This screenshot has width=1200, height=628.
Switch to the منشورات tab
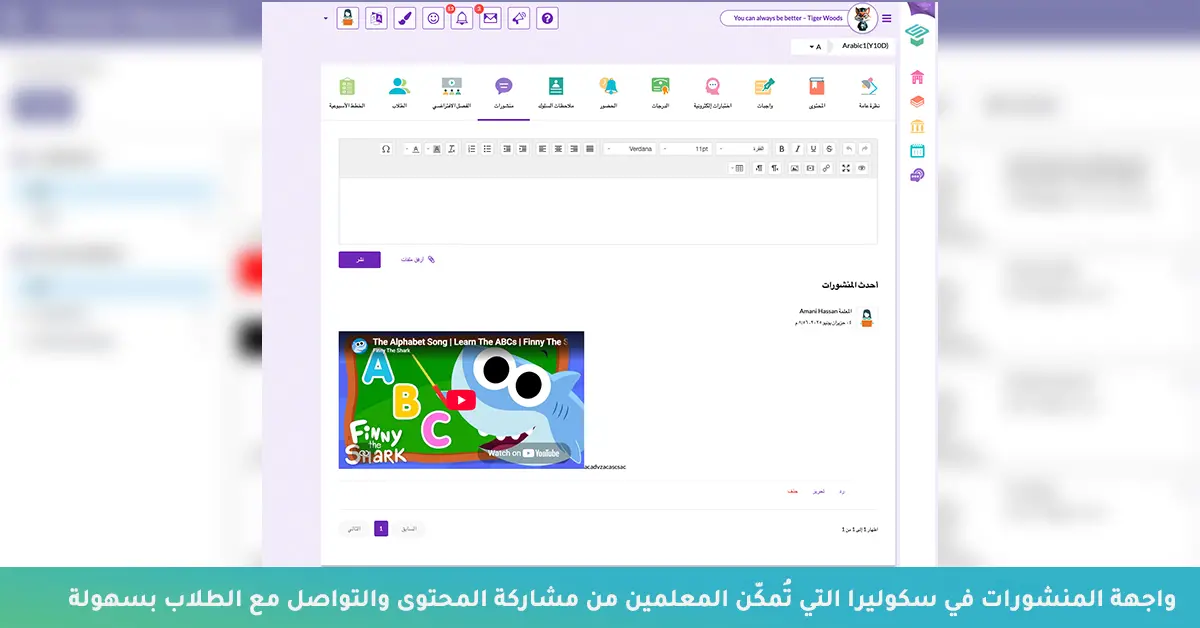pyautogui.click(x=503, y=93)
